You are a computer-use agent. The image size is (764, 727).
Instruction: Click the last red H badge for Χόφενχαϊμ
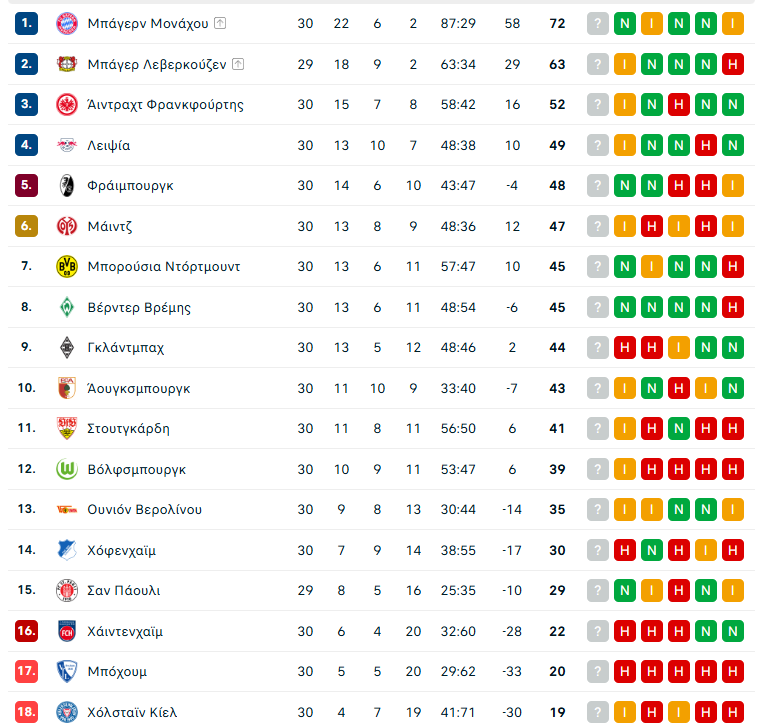click(x=733, y=550)
